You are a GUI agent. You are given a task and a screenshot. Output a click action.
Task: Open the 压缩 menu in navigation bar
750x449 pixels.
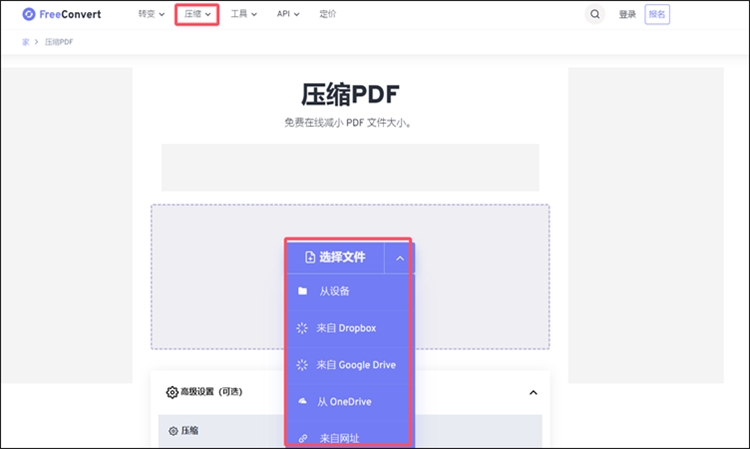point(197,14)
